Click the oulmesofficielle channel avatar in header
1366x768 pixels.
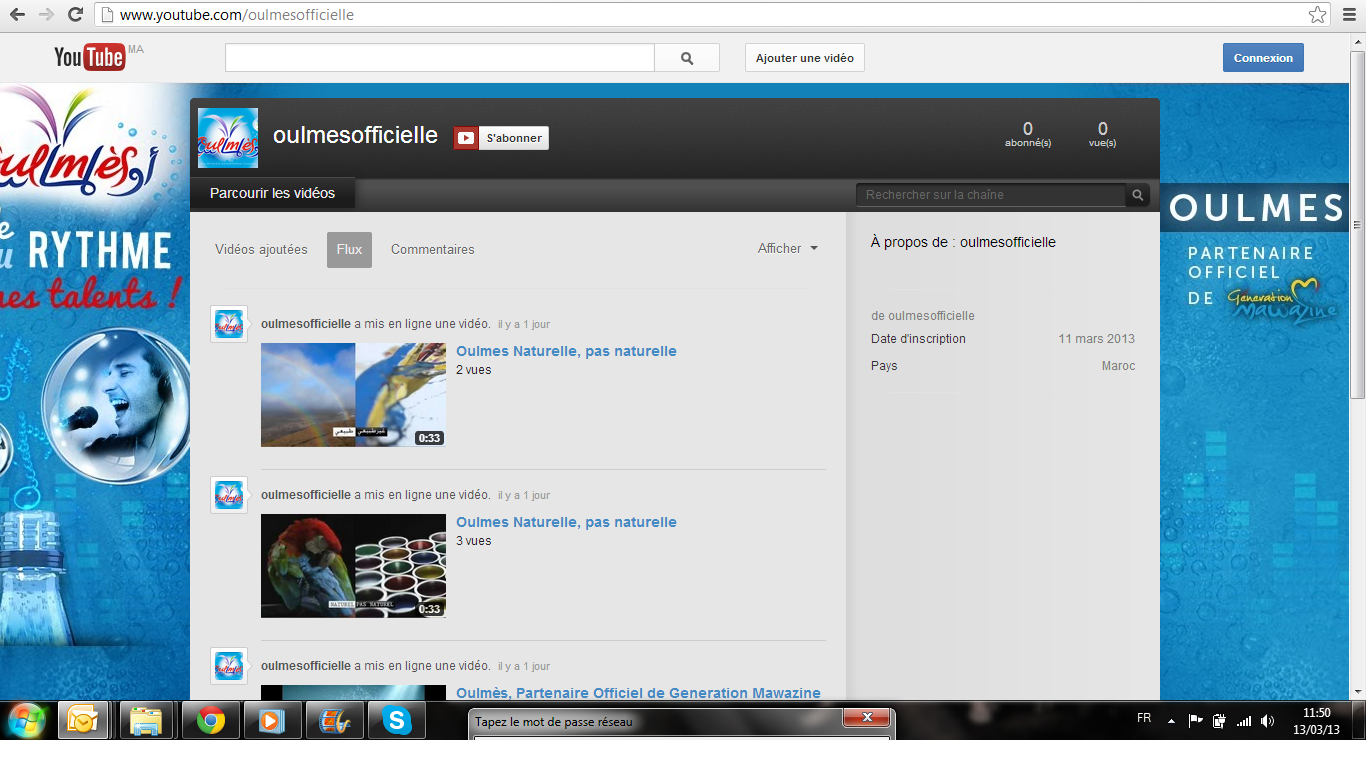coord(228,138)
